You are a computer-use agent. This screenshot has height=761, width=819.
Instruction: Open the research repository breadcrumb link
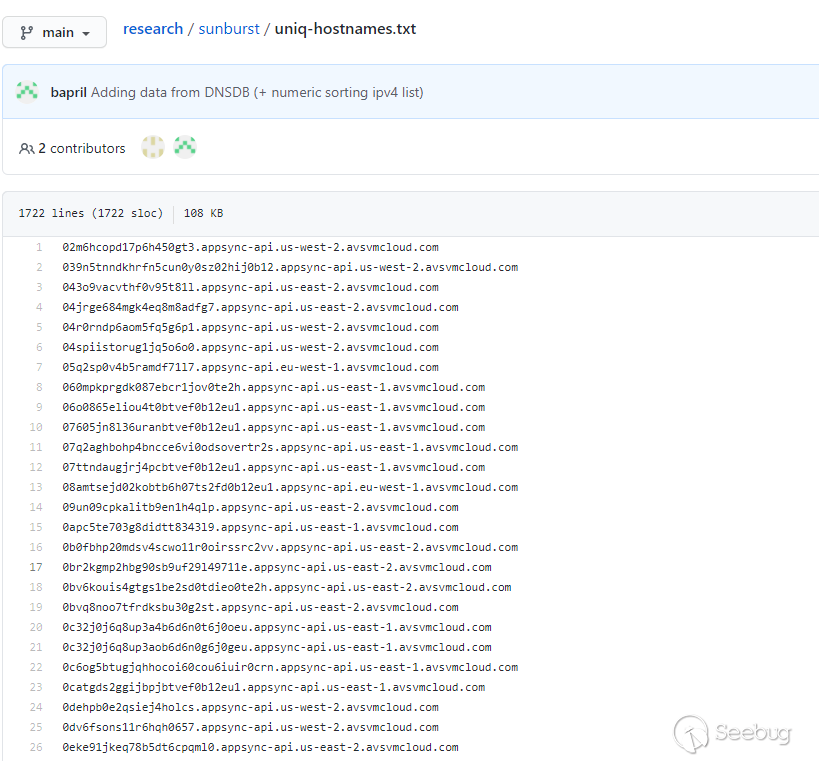153,29
